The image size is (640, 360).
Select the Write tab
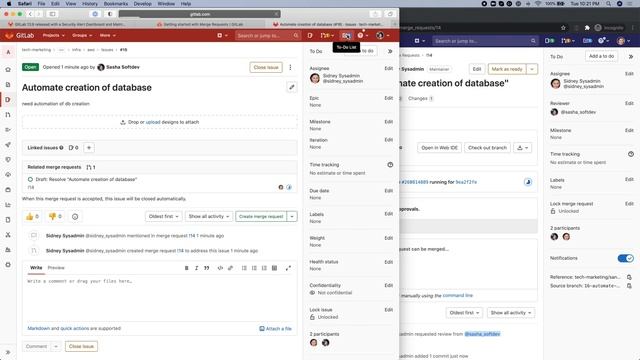(x=36, y=268)
